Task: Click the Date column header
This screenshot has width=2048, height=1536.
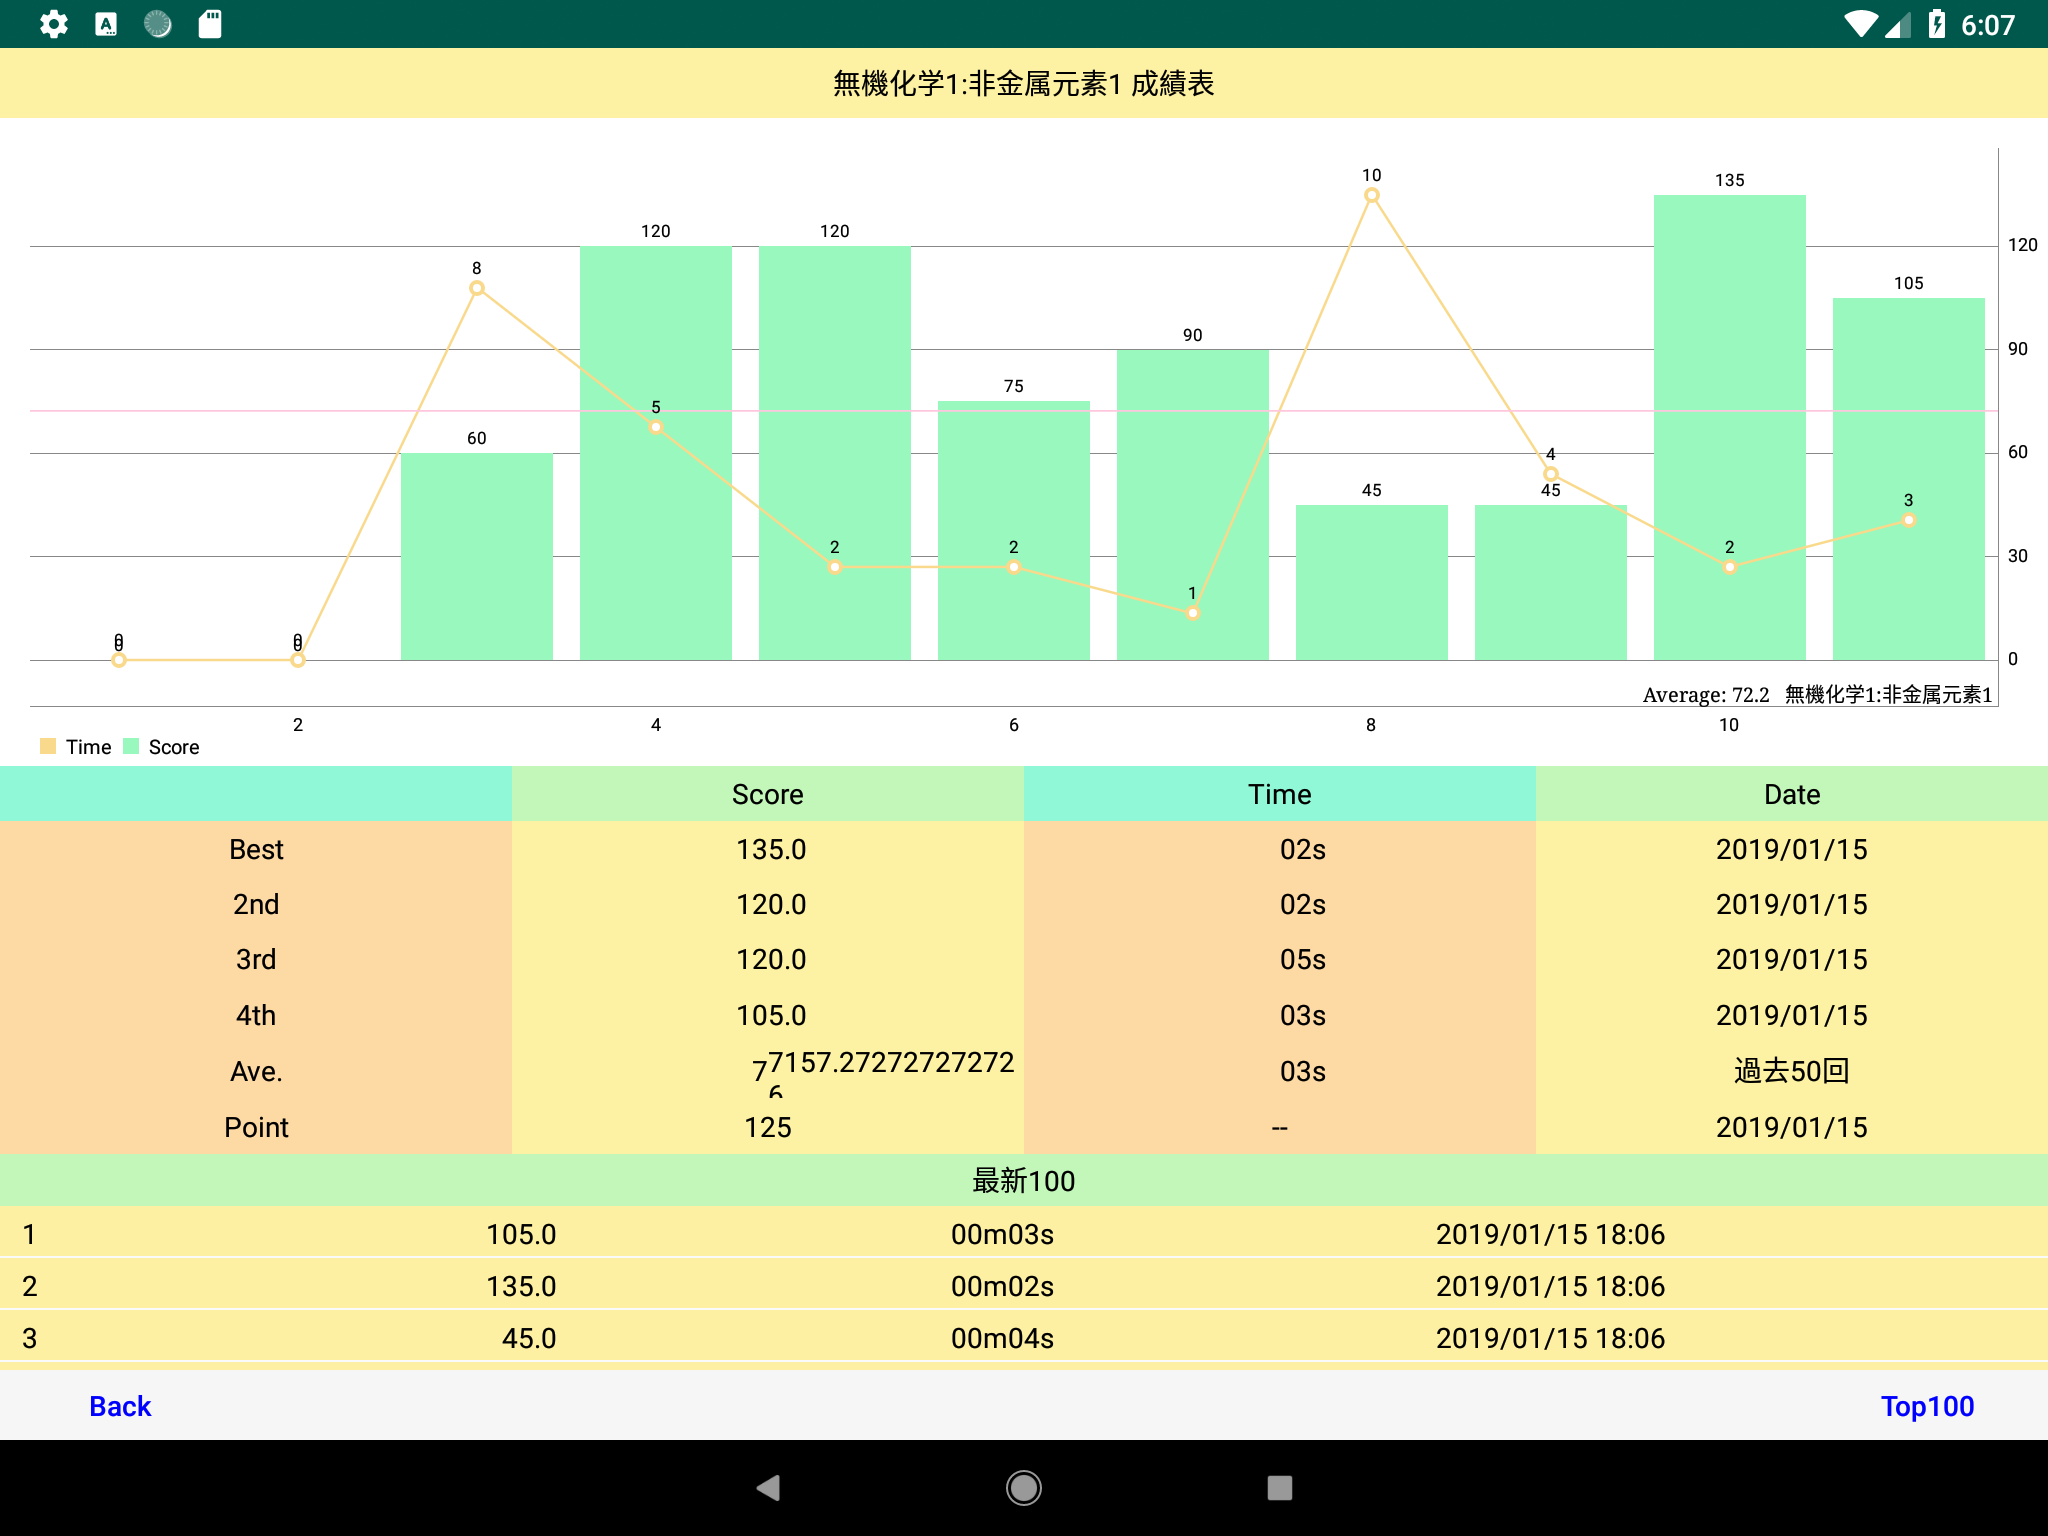Action: 1792,794
